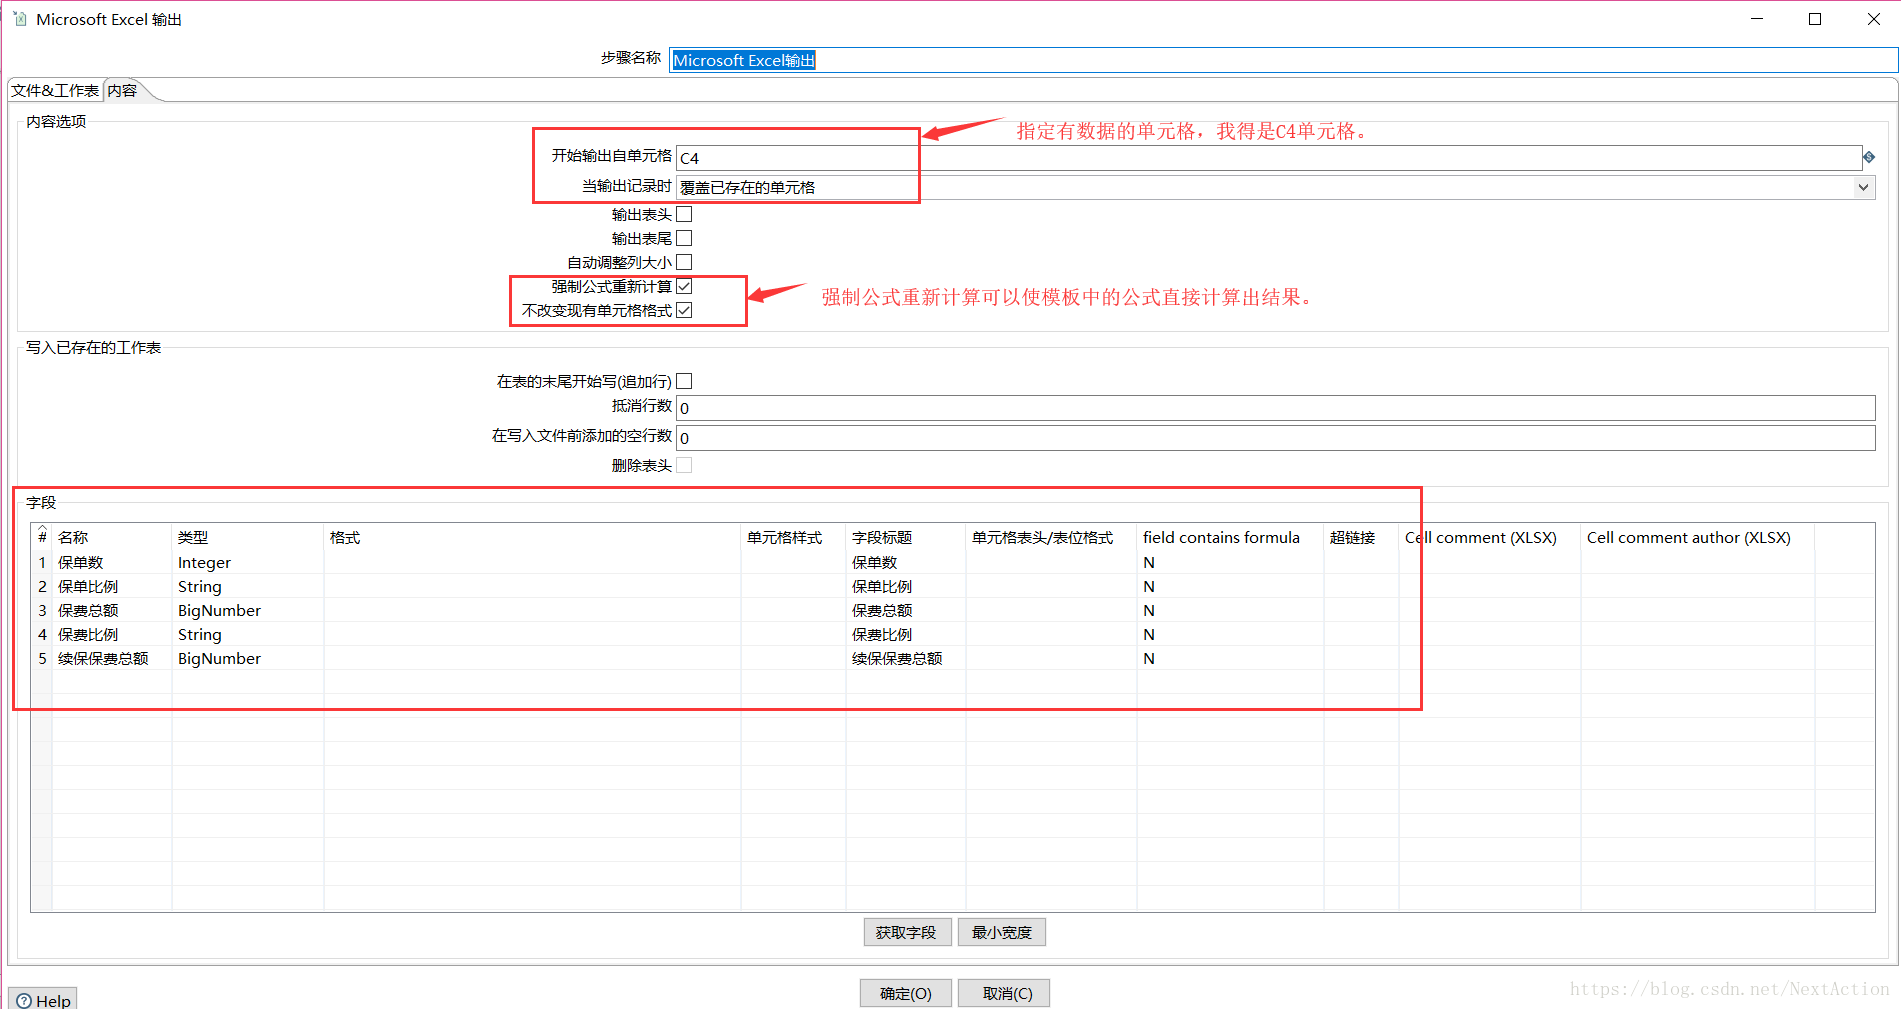Confirm with the 确定(O) button
Screen dimensions: 1901x1009
point(906,993)
